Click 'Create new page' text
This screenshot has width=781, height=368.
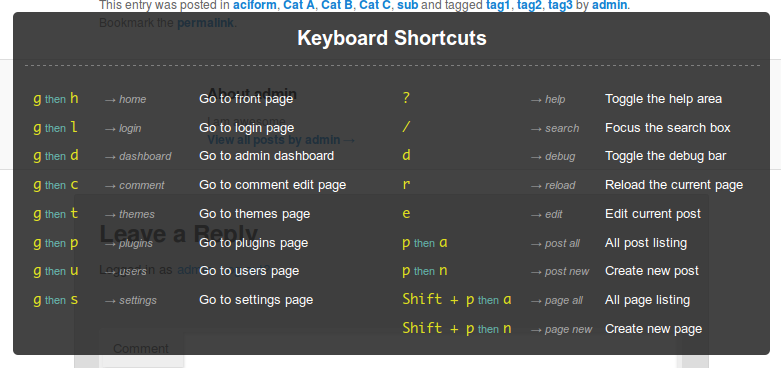pyautogui.click(x=653, y=329)
